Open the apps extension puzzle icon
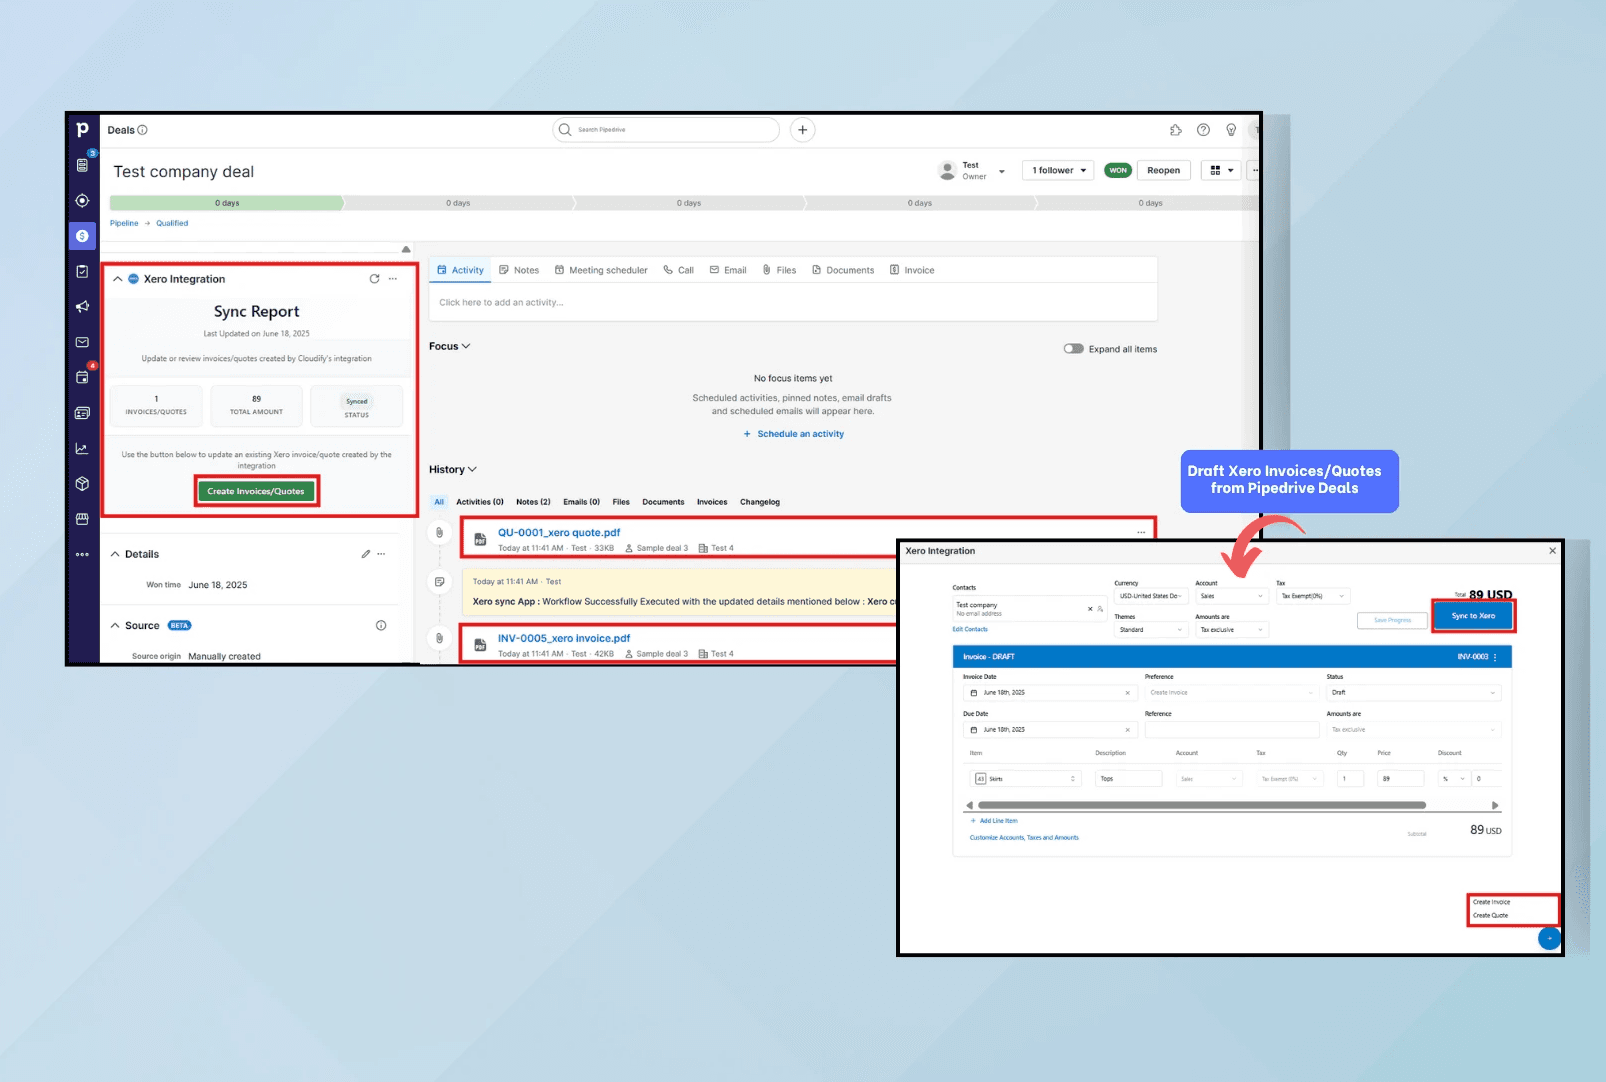 click(1176, 130)
